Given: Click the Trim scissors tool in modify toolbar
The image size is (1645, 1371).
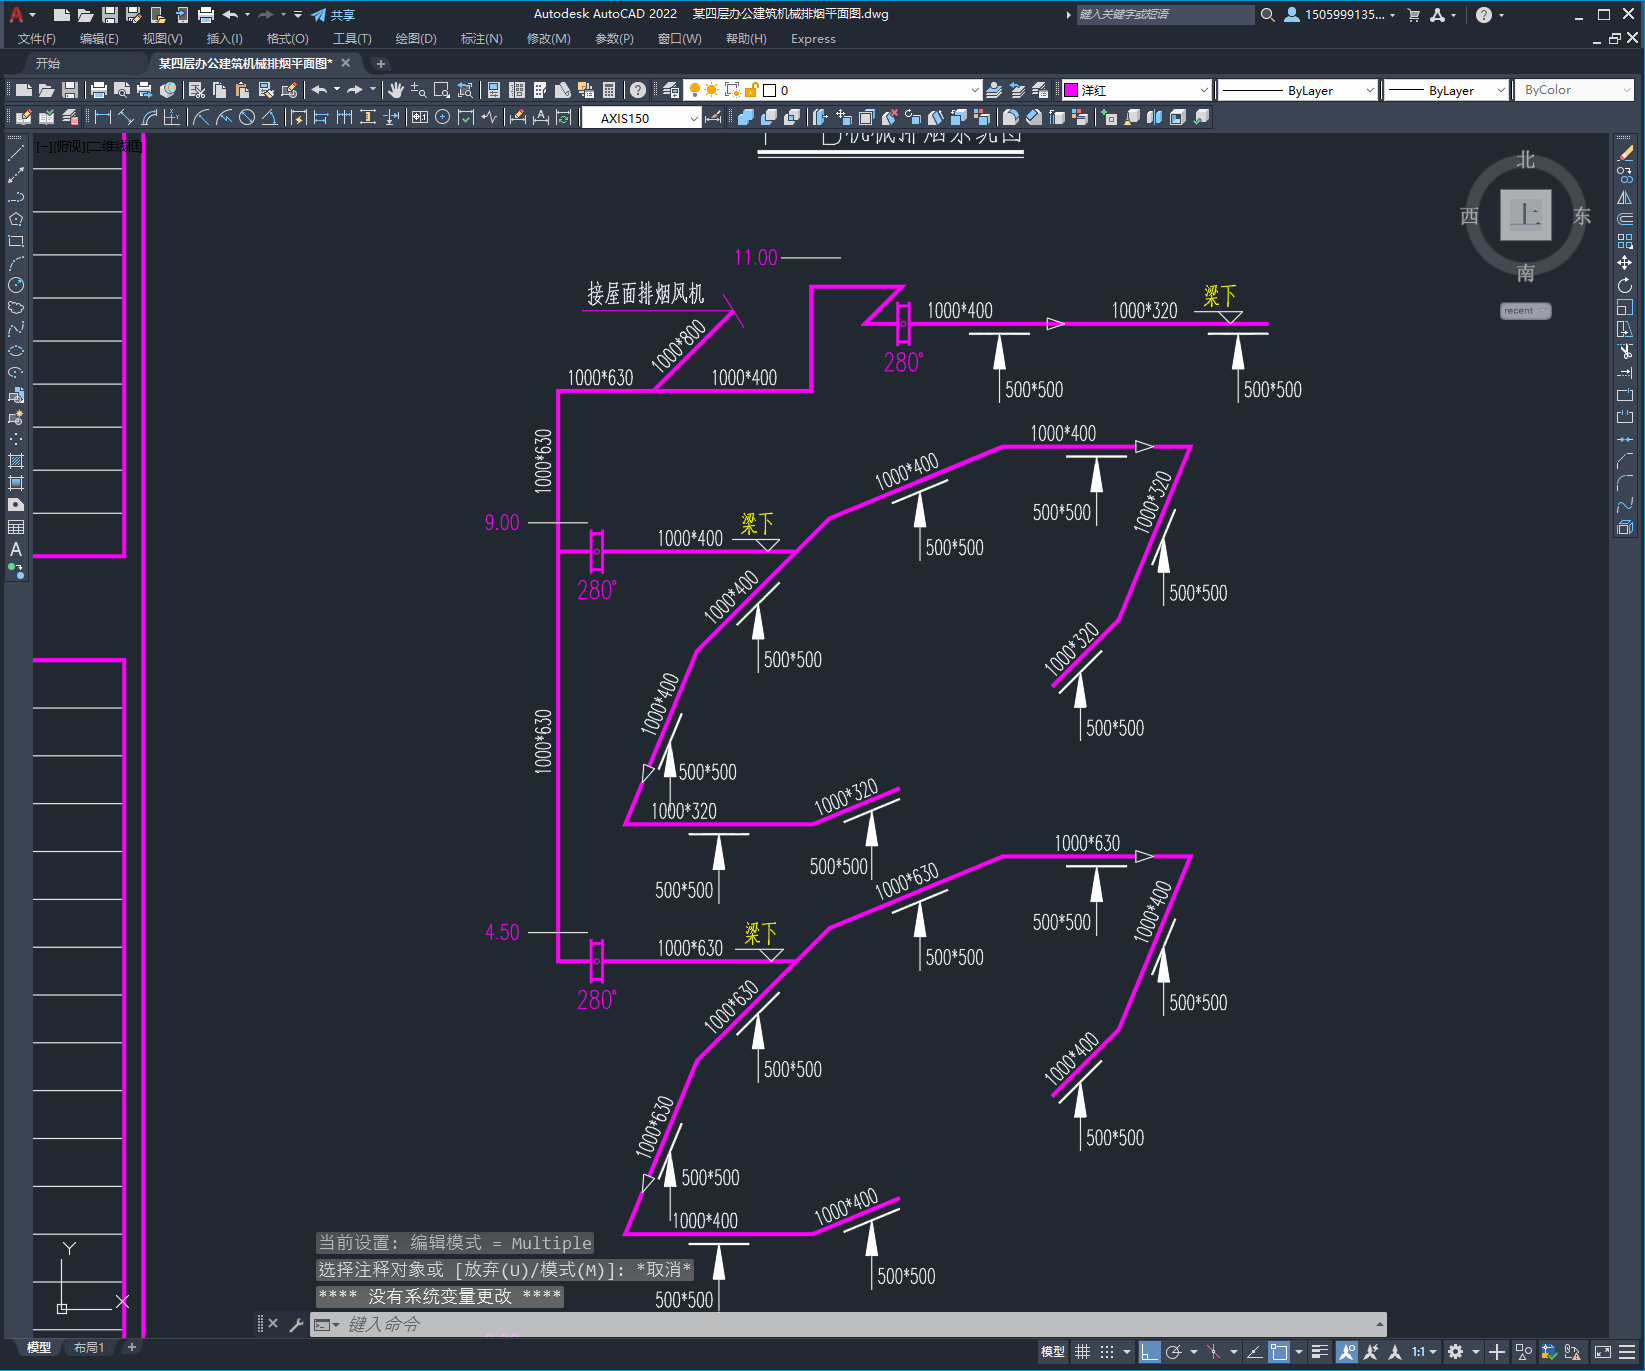Looking at the screenshot, I should click(1625, 351).
